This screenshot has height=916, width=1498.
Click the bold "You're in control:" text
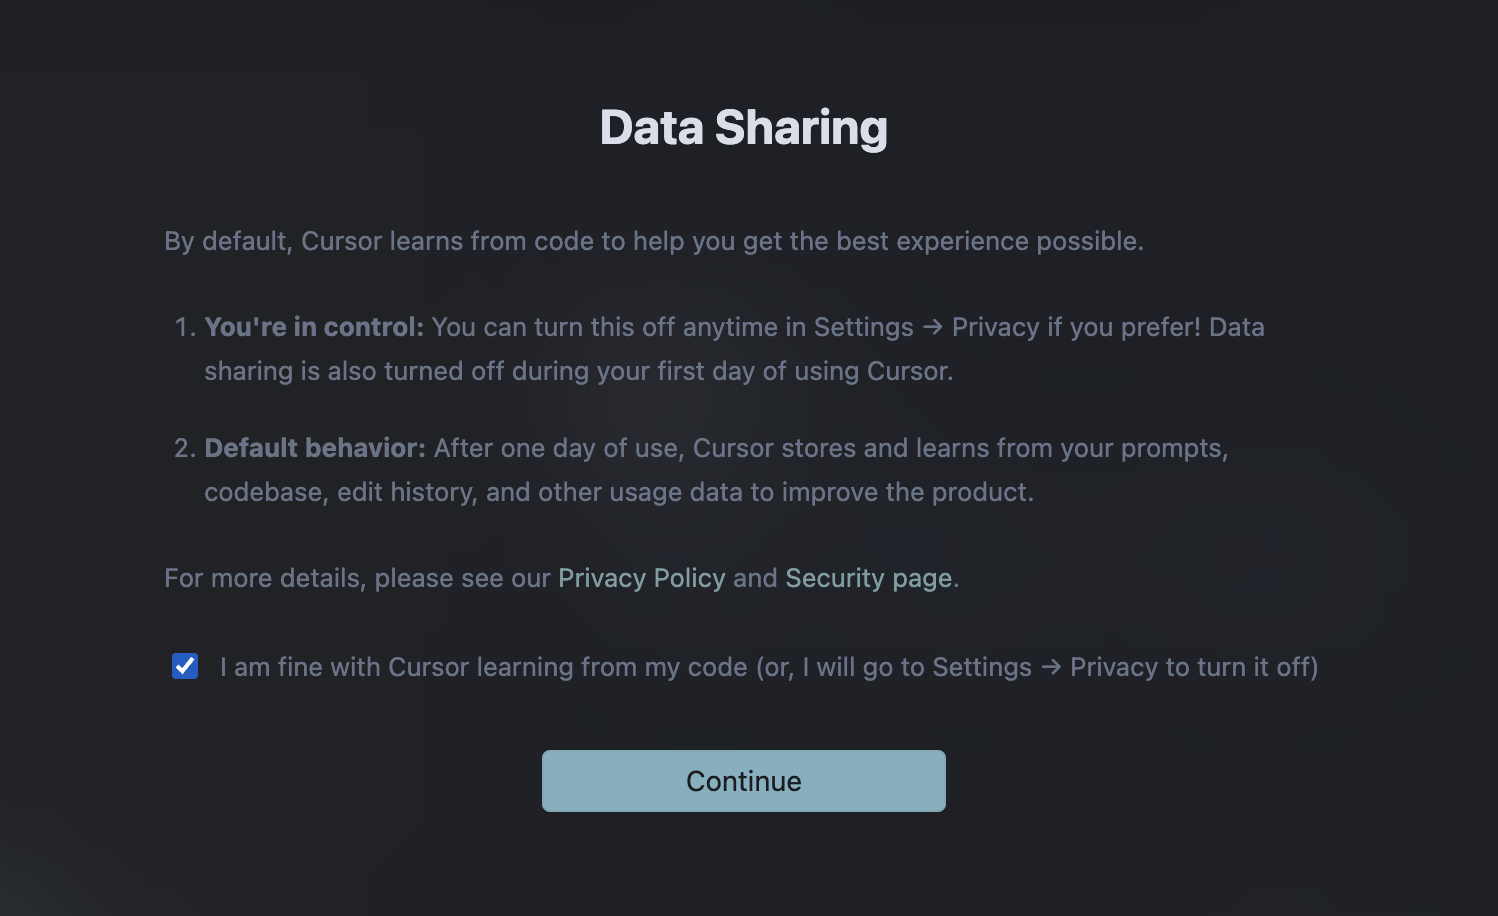pos(314,327)
